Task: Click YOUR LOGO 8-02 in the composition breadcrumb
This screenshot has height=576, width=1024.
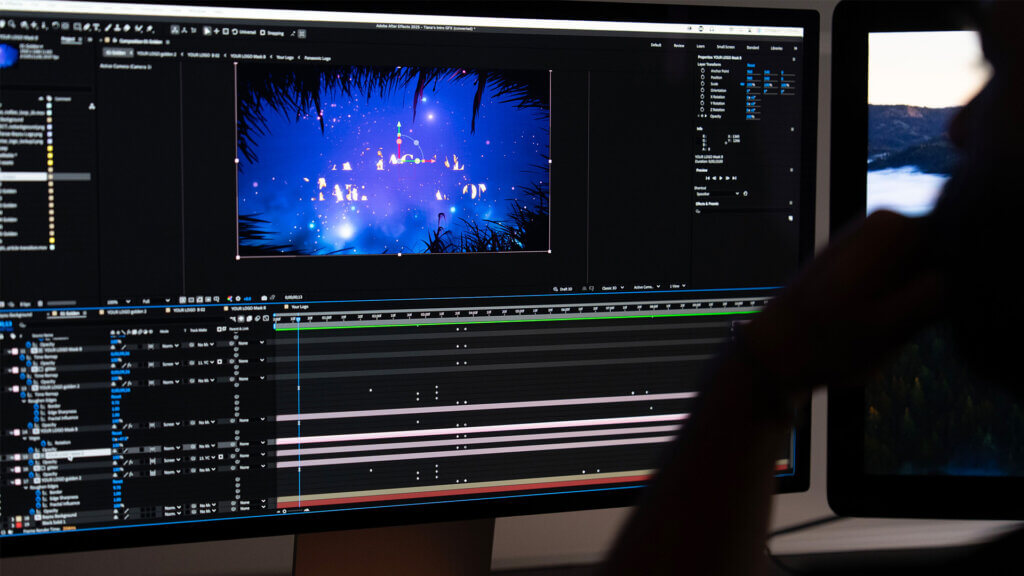Action: coord(204,55)
